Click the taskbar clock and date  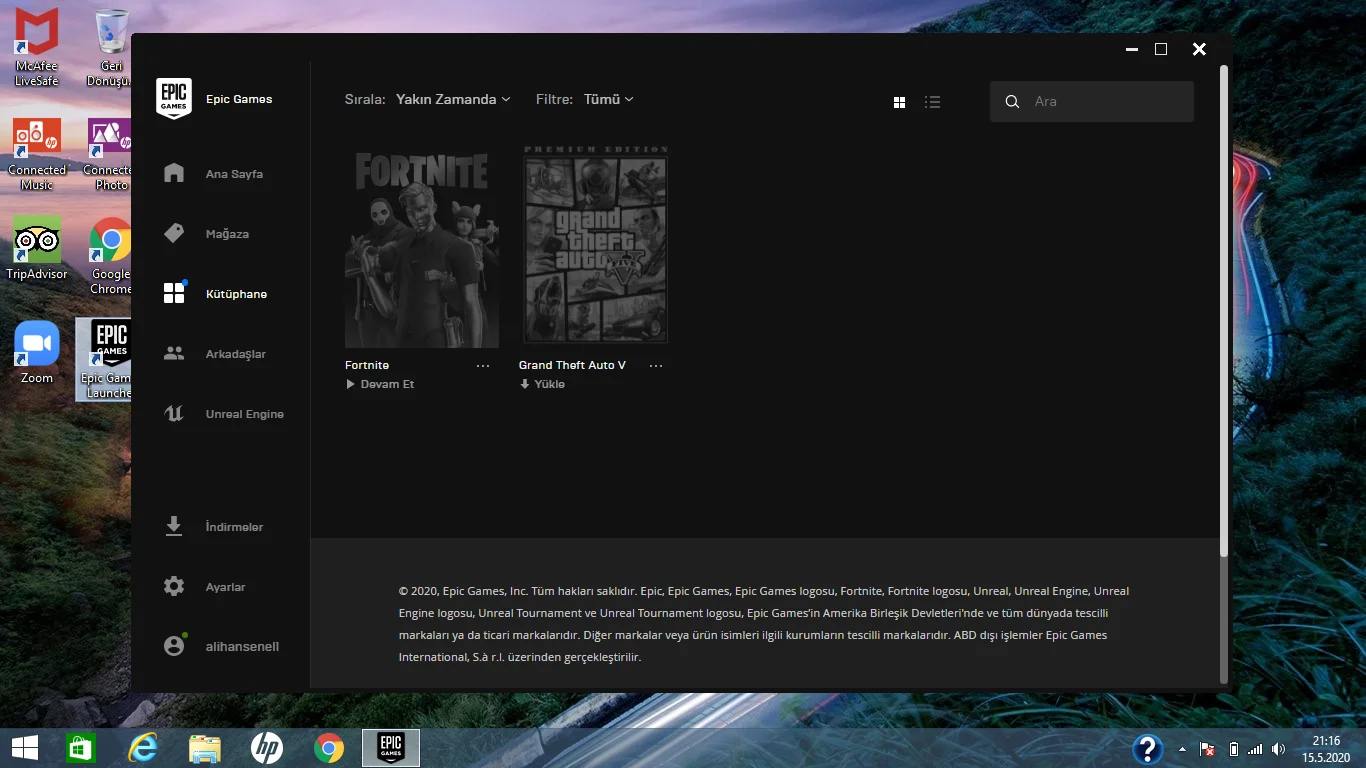pyautogui.click(x=1326, y=749)
